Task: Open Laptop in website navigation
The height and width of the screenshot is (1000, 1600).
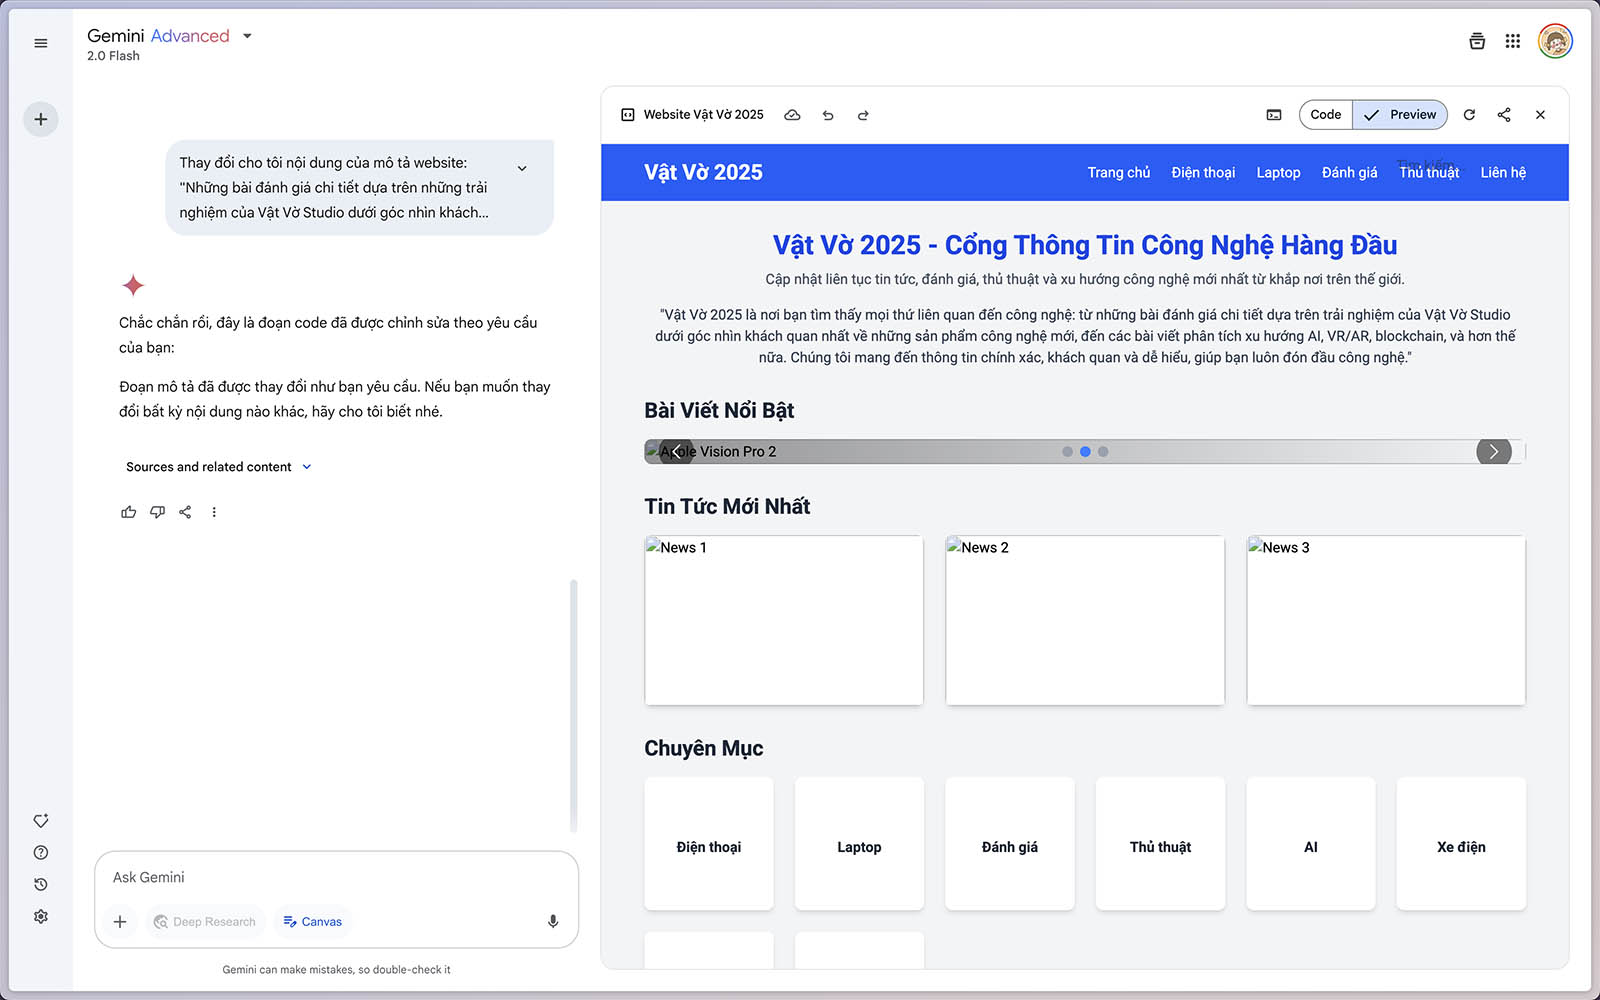Action: pos(1278,173)
